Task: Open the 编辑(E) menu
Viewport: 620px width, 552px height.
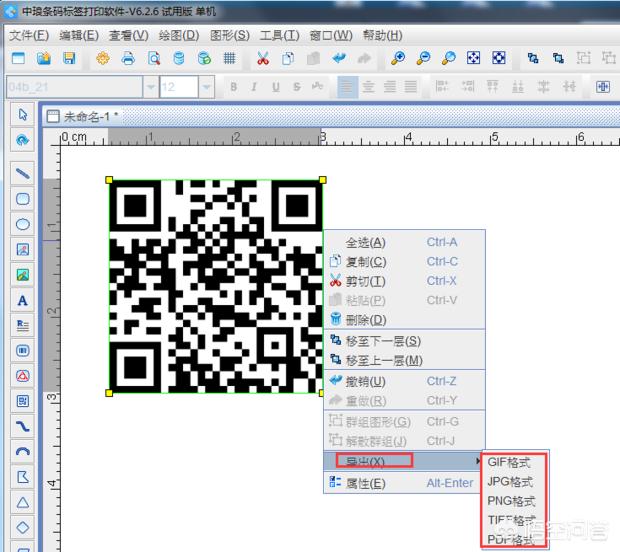Action: coord(79,36)
